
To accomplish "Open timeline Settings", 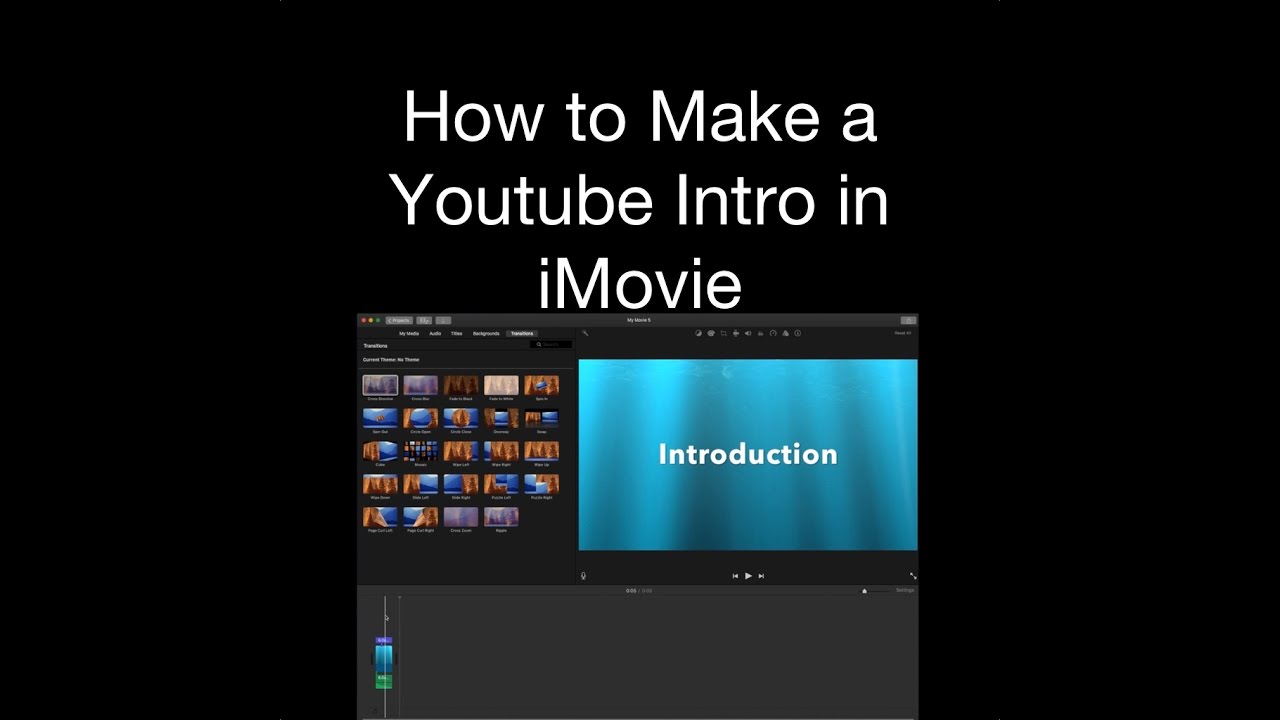I will (x=905, y=591).
